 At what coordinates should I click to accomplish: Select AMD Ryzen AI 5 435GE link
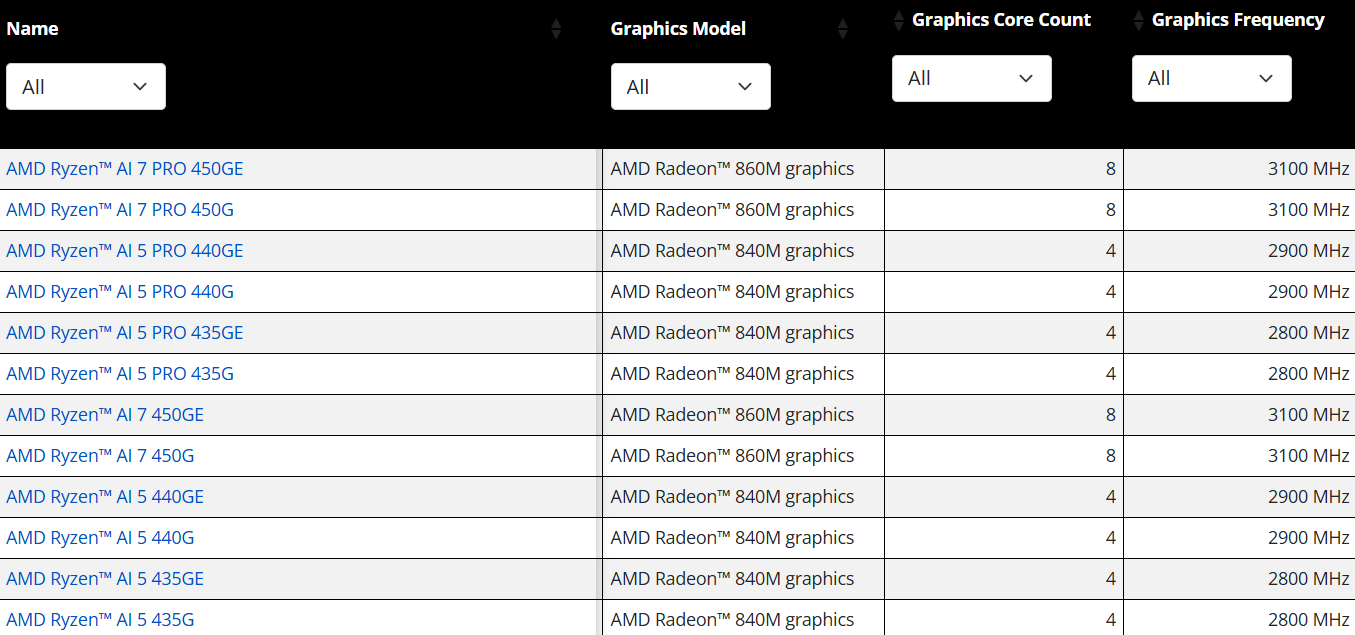tap(105, 579)
